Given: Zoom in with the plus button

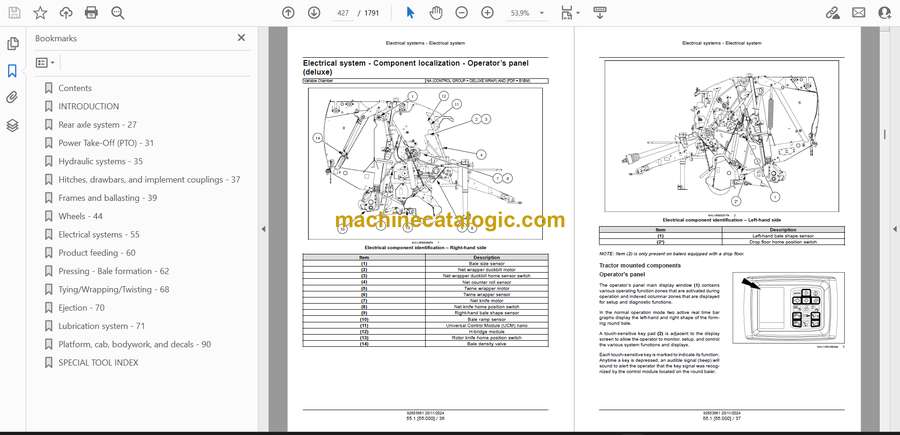Looking at the screenshot, I should click(x=487, y=13).
